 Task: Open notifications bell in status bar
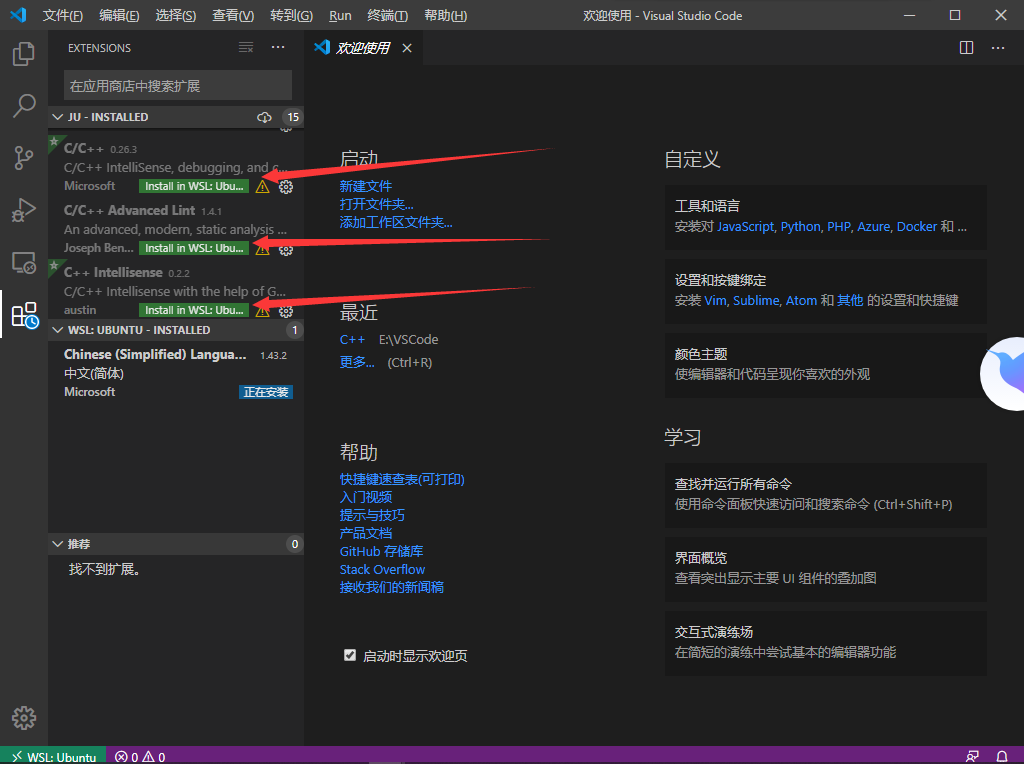click(1002, 756)
